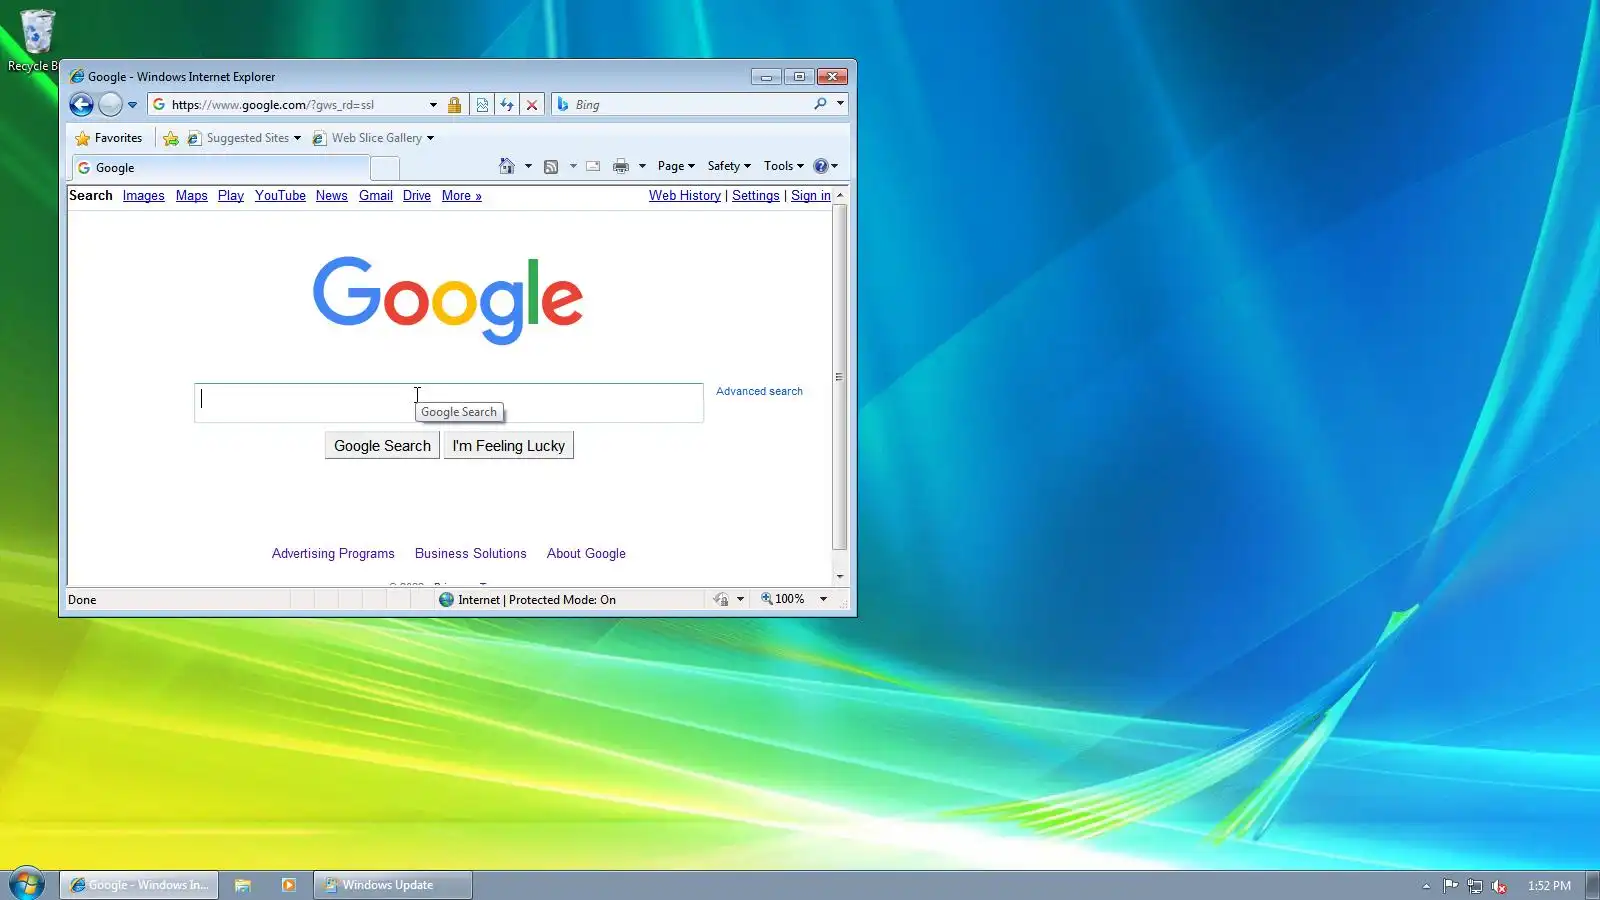Viewport: 1600px width, 900px height.
Task: Open the Web History link
Action: pyautogui.click(x=685, y=196)
